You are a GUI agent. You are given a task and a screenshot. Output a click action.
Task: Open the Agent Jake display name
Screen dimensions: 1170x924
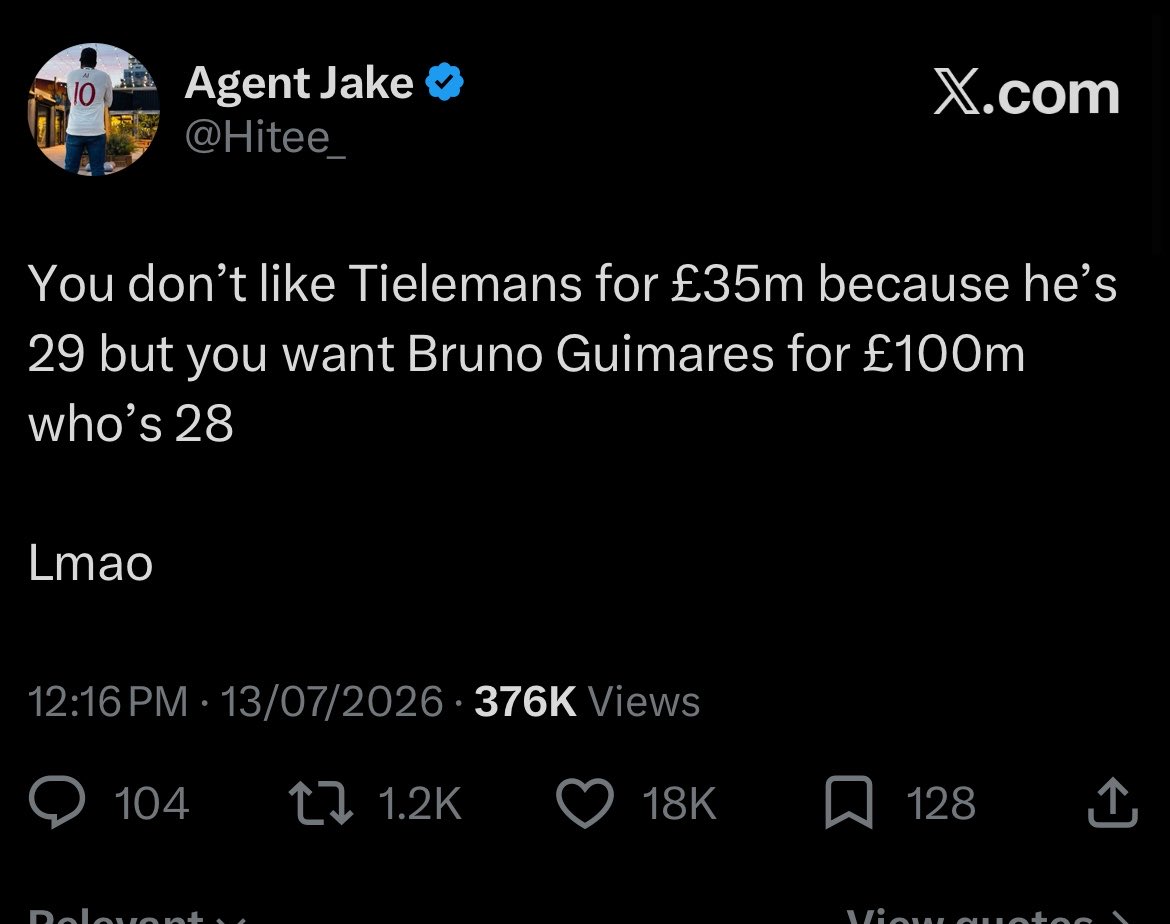pyautogui.click(x=298, y=83)
